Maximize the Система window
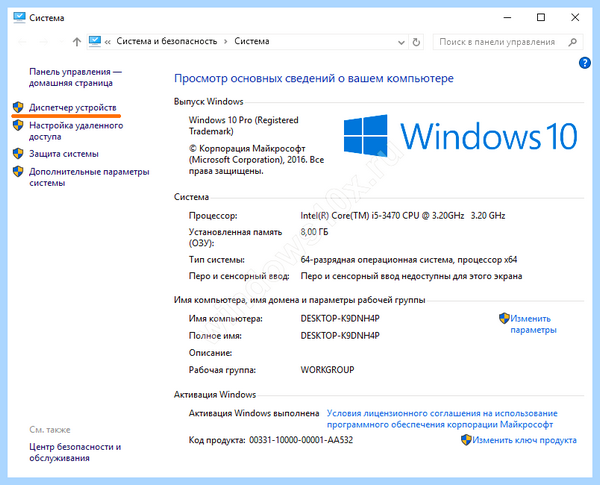 (541, 18)
